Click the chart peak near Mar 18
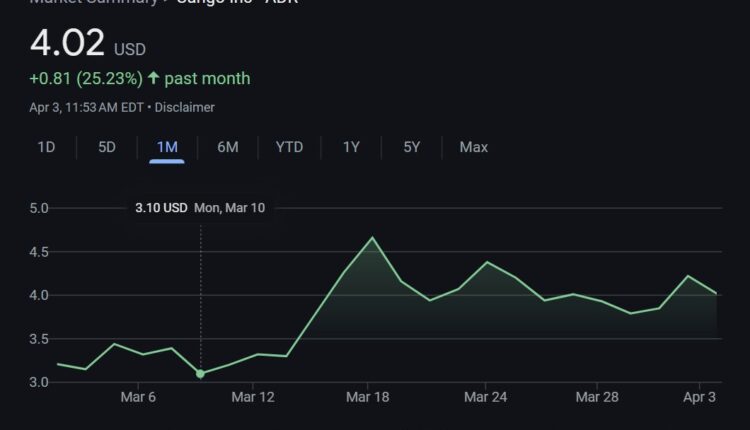 click(372, 238)
